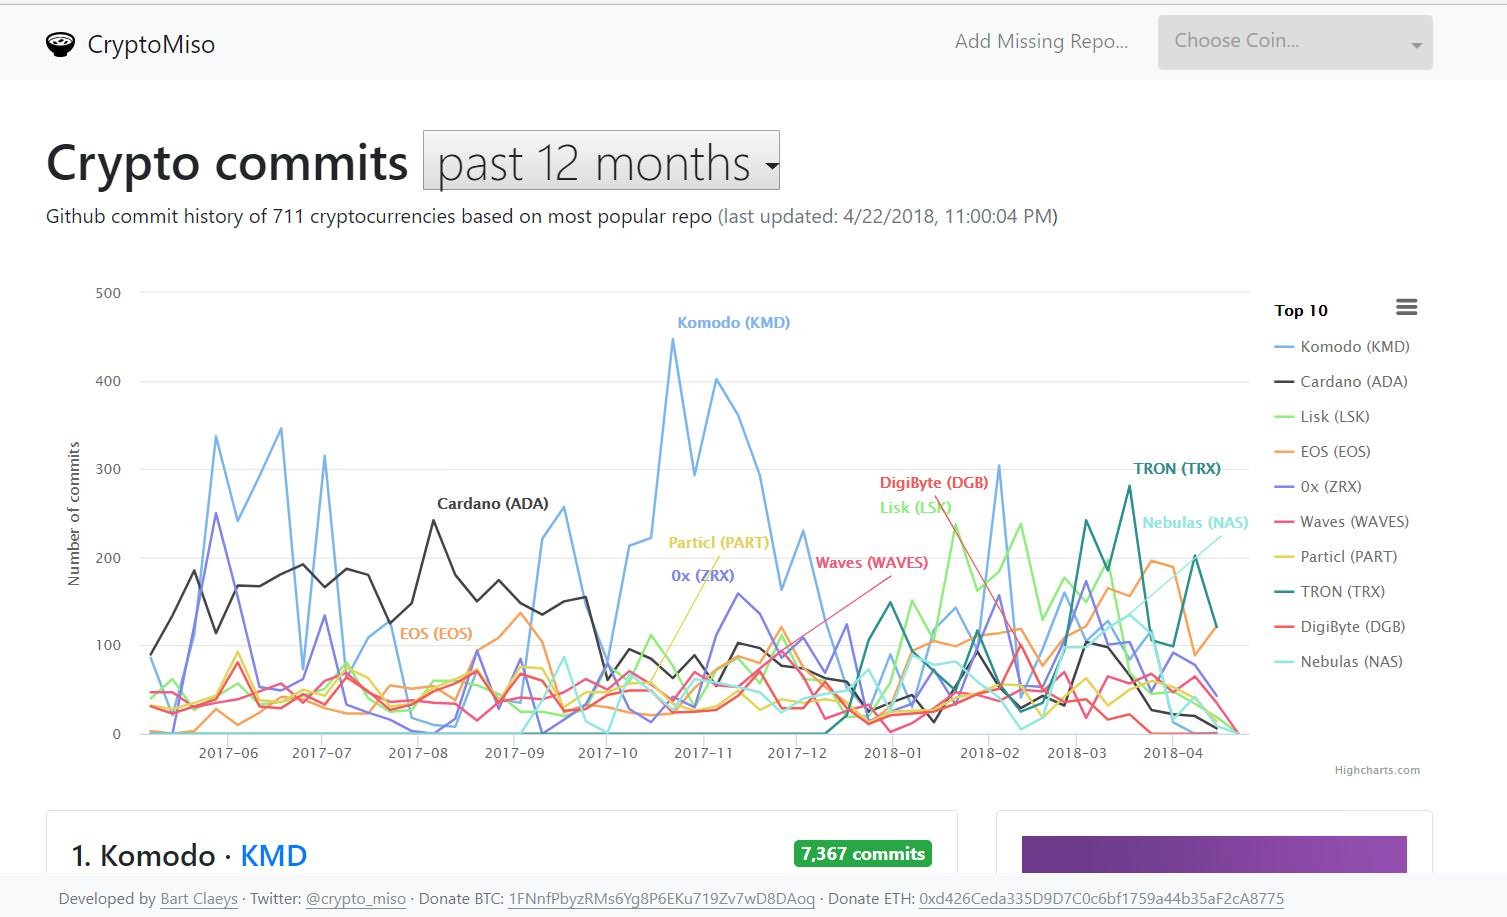Toggle TRON (TRX) series in legend

pos(1330,592)
